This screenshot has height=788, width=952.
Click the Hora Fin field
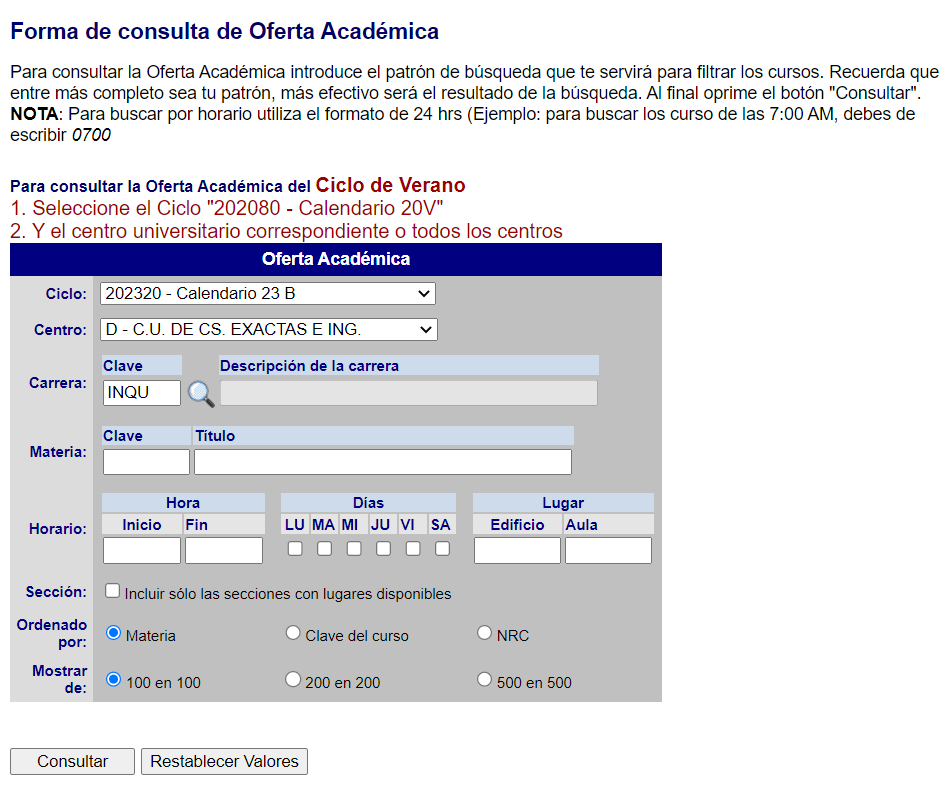click(224, 551)
